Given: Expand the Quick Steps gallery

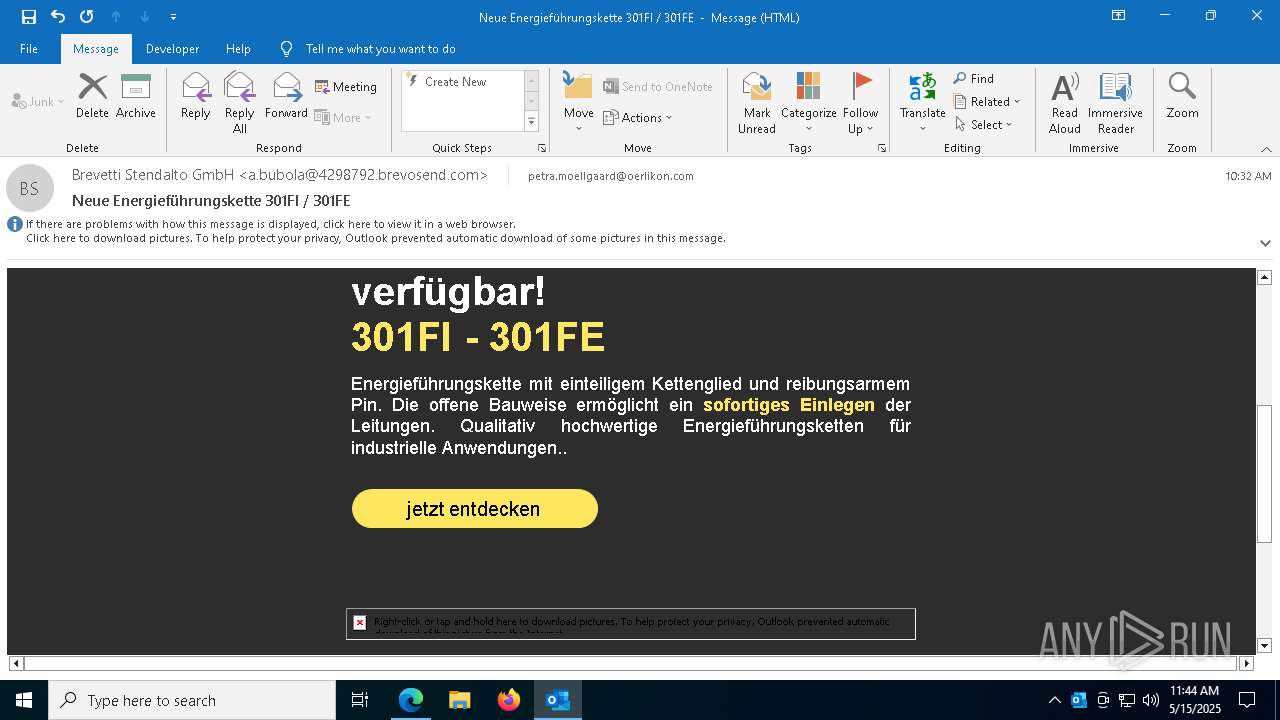Looking at the screenshot, I should (x=531, y=122).
